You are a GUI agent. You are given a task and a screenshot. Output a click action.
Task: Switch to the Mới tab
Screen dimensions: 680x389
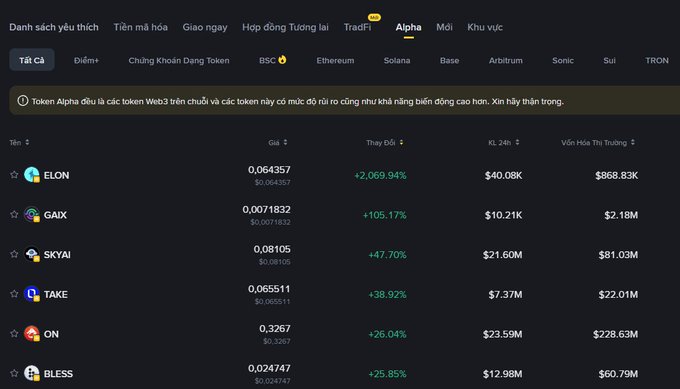click(444, 27)
